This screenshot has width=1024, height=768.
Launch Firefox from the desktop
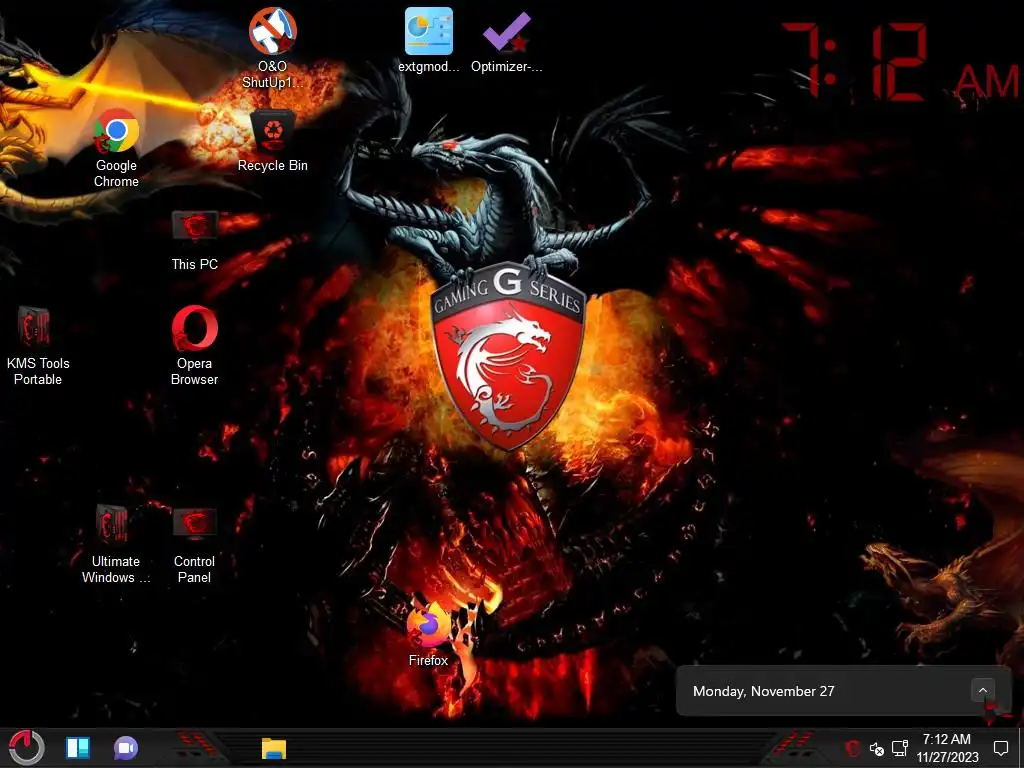[428, 635]
